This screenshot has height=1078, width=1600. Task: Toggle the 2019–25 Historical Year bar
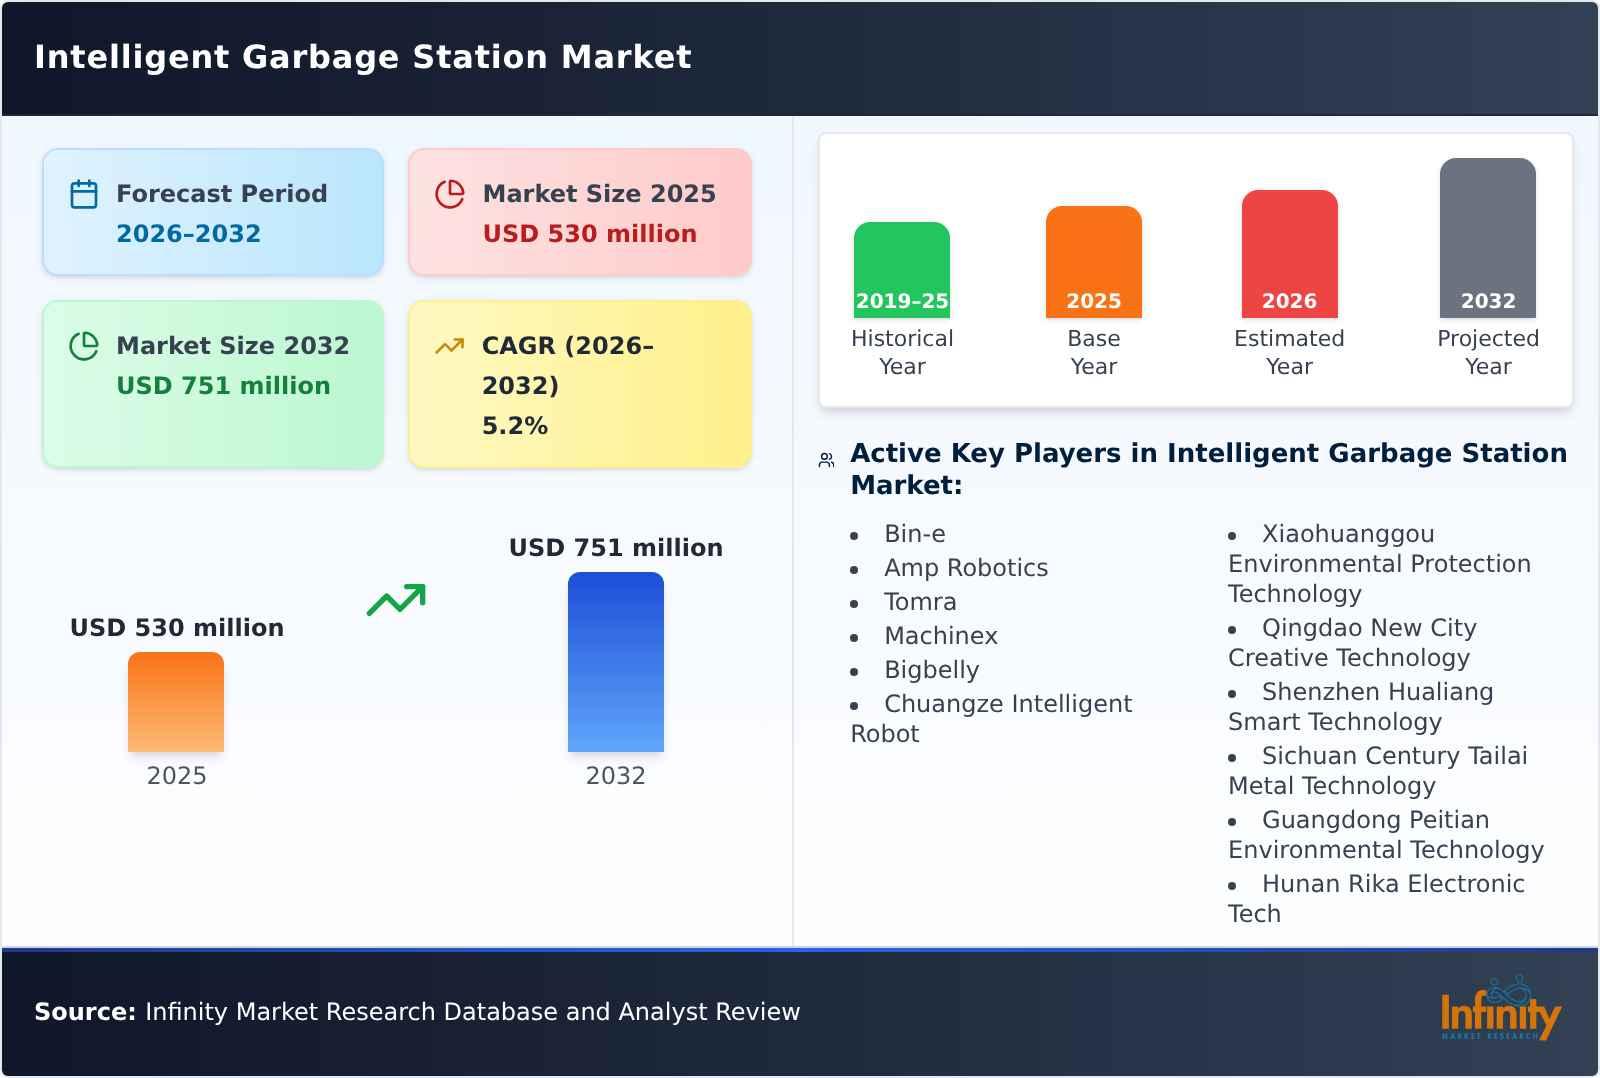tap(901, 270)
